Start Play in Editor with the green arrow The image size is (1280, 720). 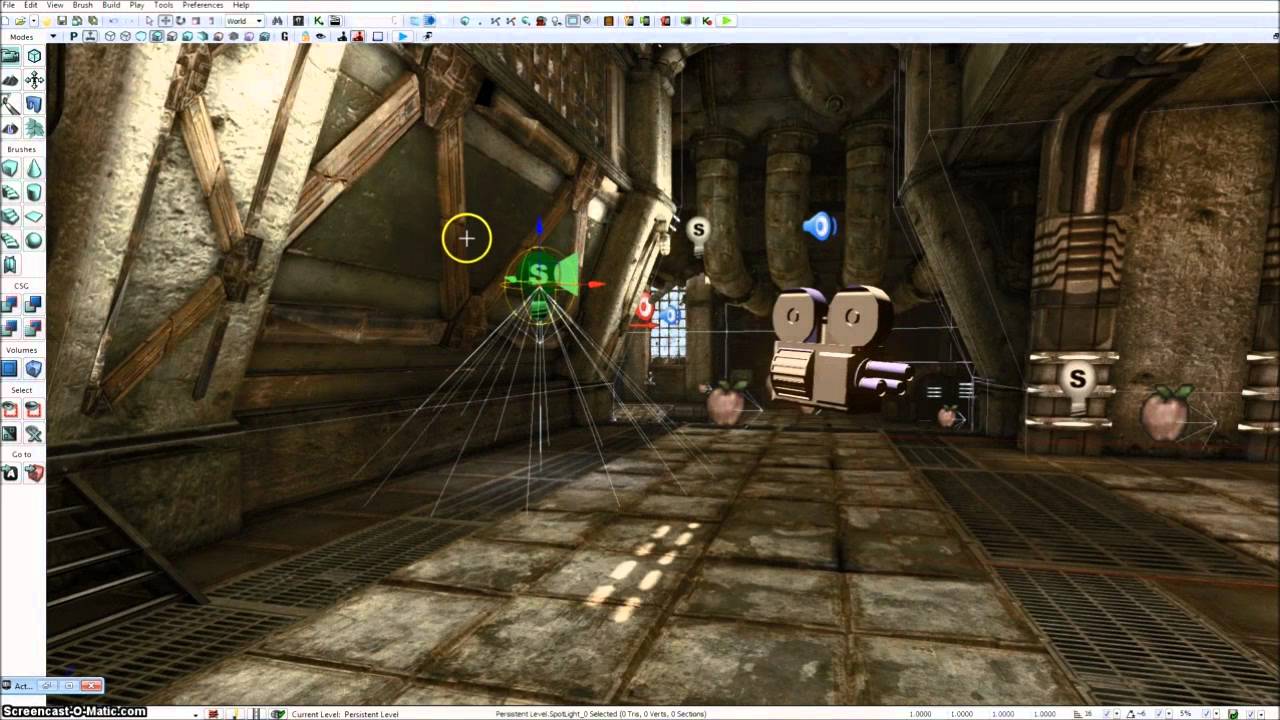click(727, 20)
